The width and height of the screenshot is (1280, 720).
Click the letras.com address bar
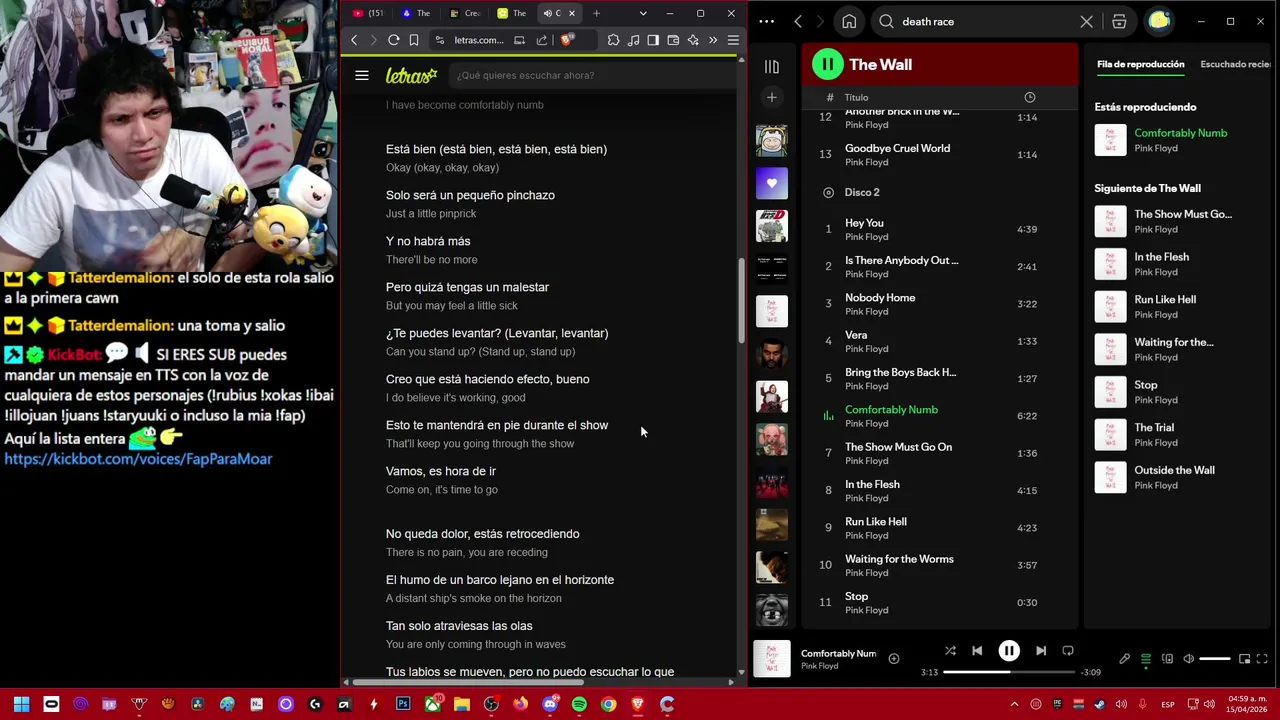479,40
